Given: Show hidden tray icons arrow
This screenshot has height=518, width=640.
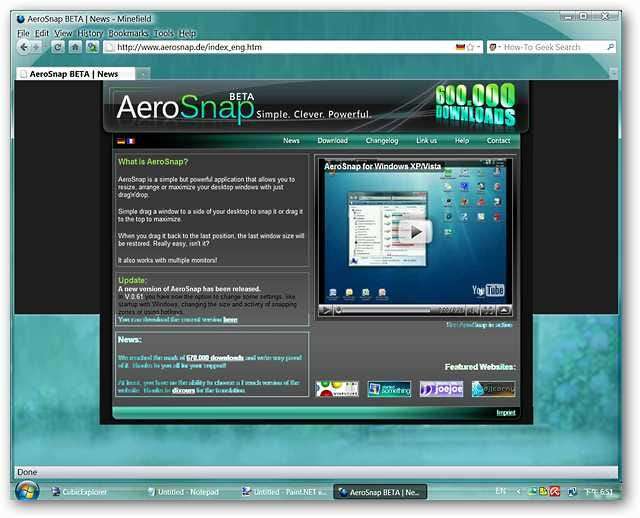Looking at the screenshot, I should (x=518, y=491).
